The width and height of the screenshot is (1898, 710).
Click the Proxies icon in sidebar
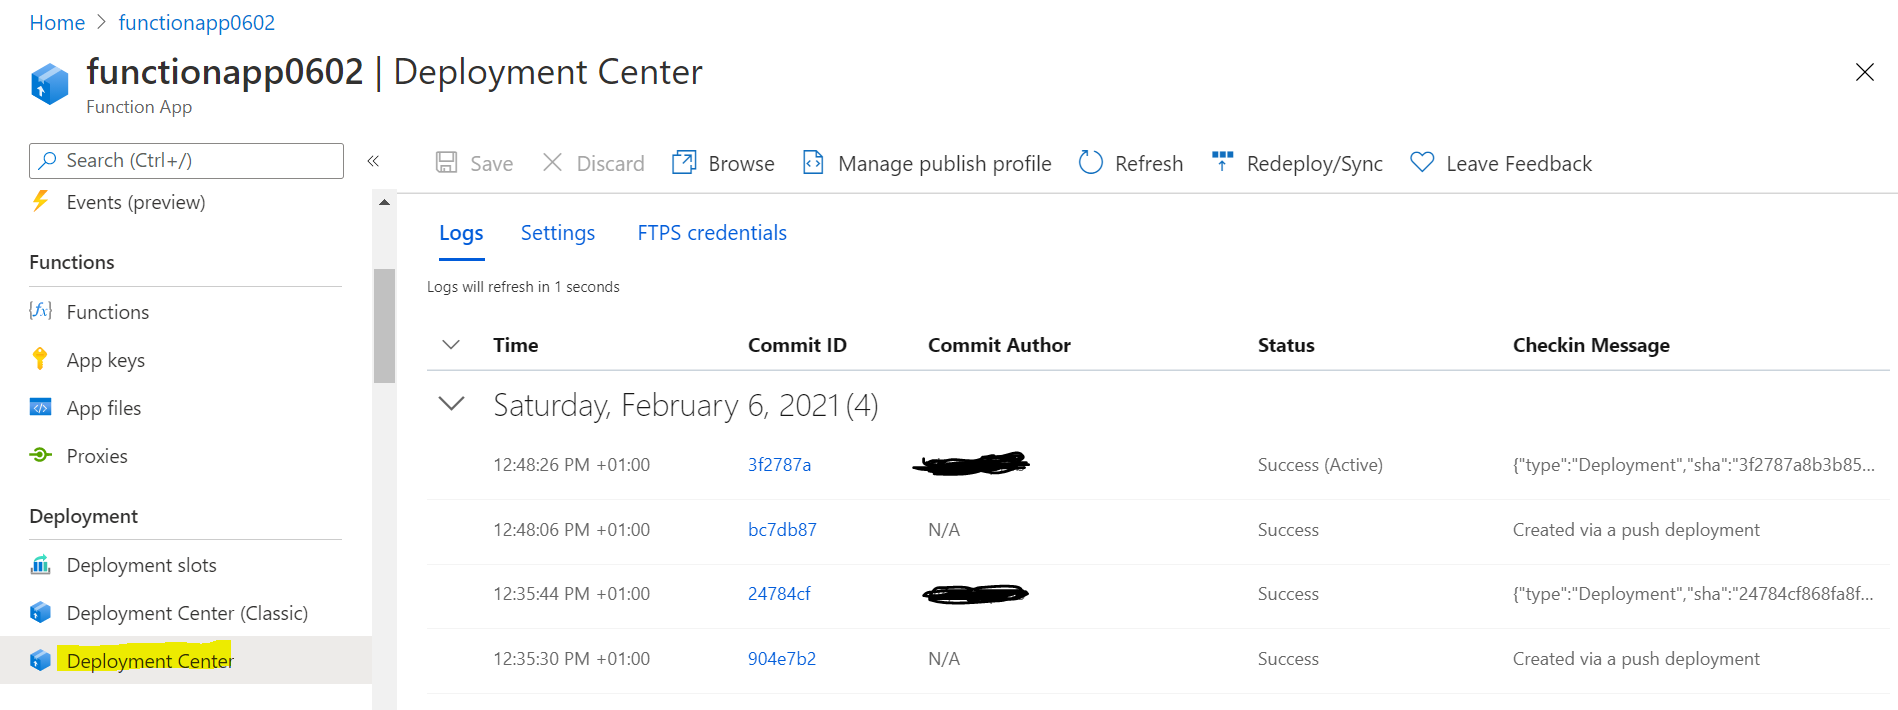40,455
